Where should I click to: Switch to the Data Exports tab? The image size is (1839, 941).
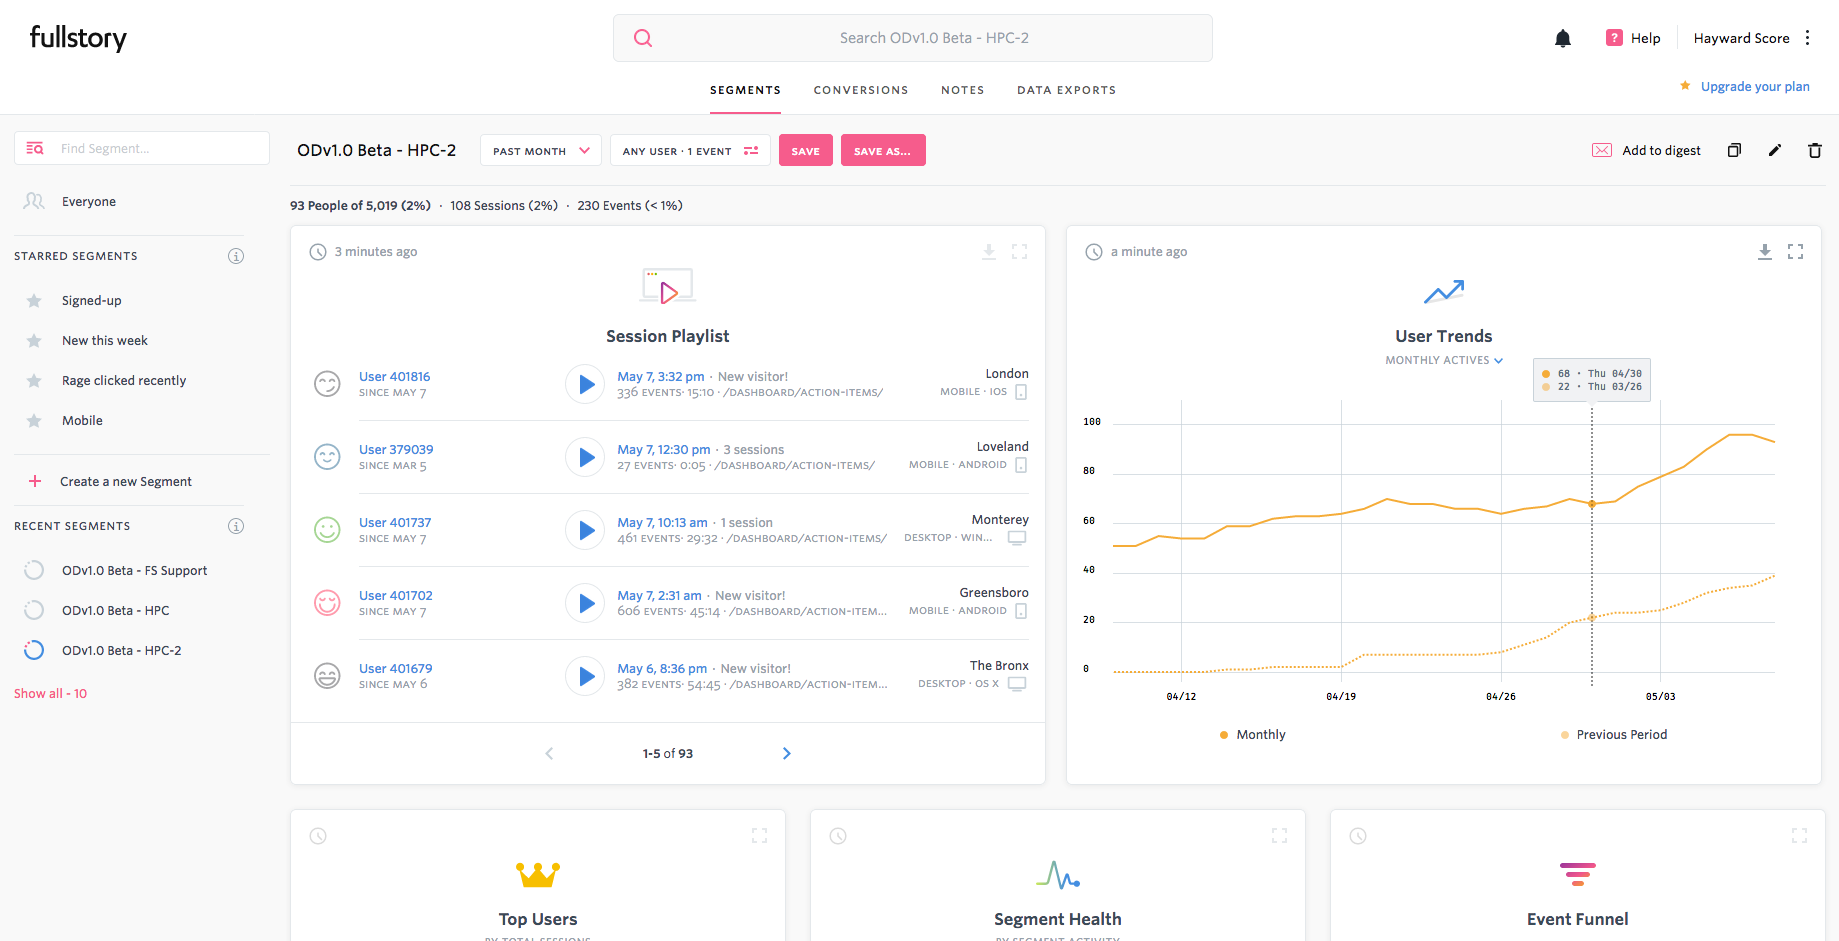1067,90
